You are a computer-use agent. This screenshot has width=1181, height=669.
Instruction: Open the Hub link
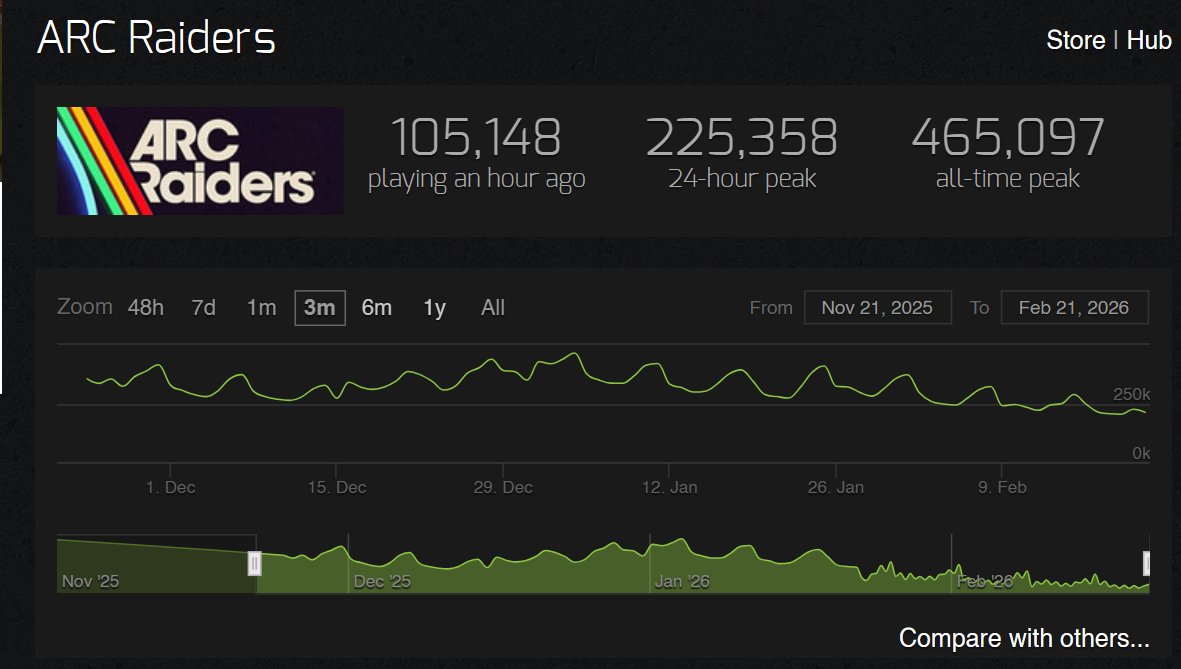point(1149,40)
